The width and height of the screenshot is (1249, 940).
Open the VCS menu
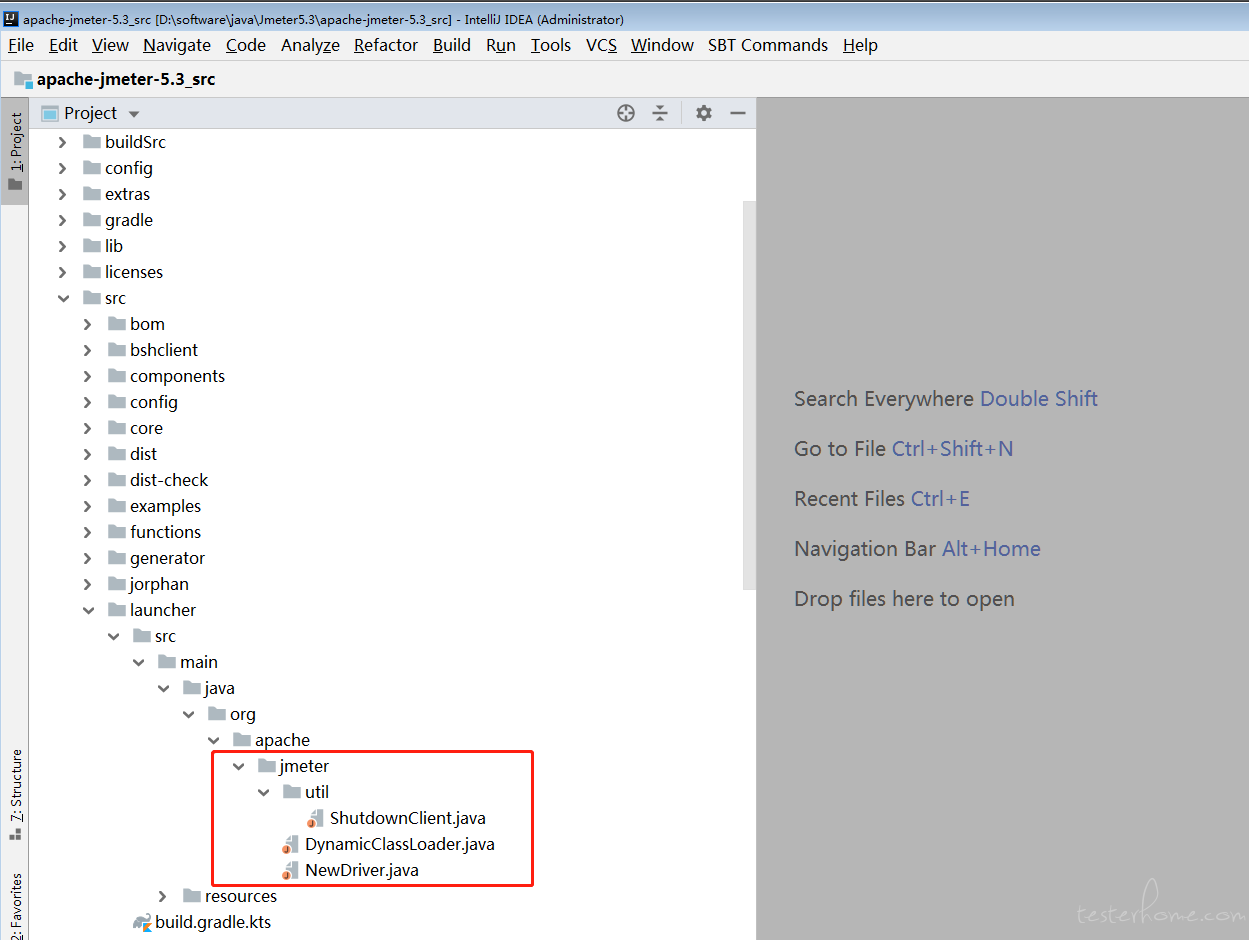601,45
